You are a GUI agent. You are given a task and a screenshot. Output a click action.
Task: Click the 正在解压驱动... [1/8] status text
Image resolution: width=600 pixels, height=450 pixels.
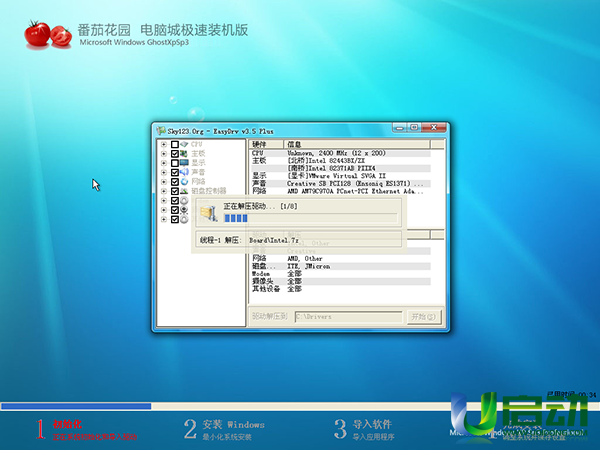coord(260,206)
